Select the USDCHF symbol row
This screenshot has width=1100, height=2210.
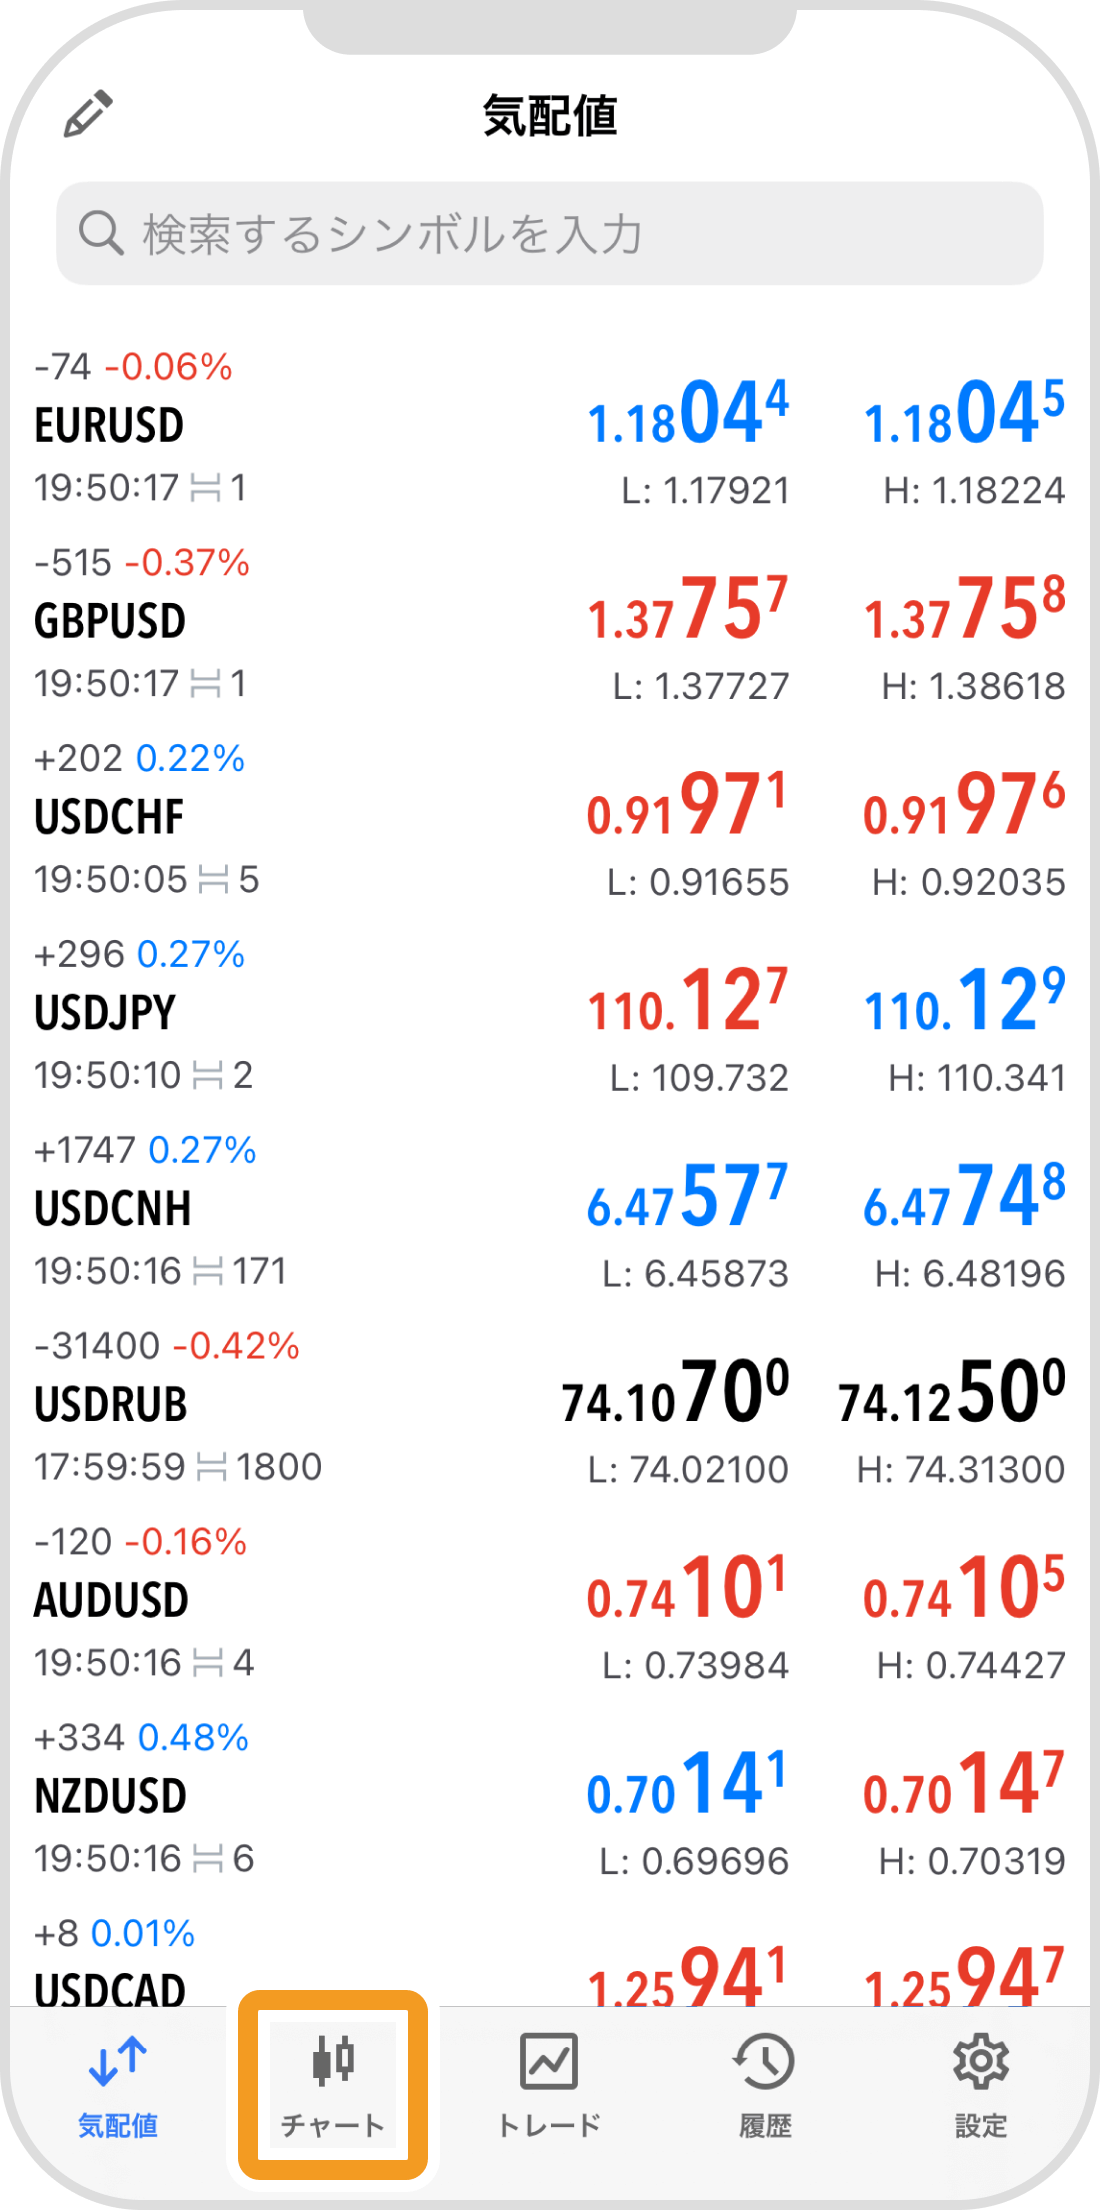[550, 820]
